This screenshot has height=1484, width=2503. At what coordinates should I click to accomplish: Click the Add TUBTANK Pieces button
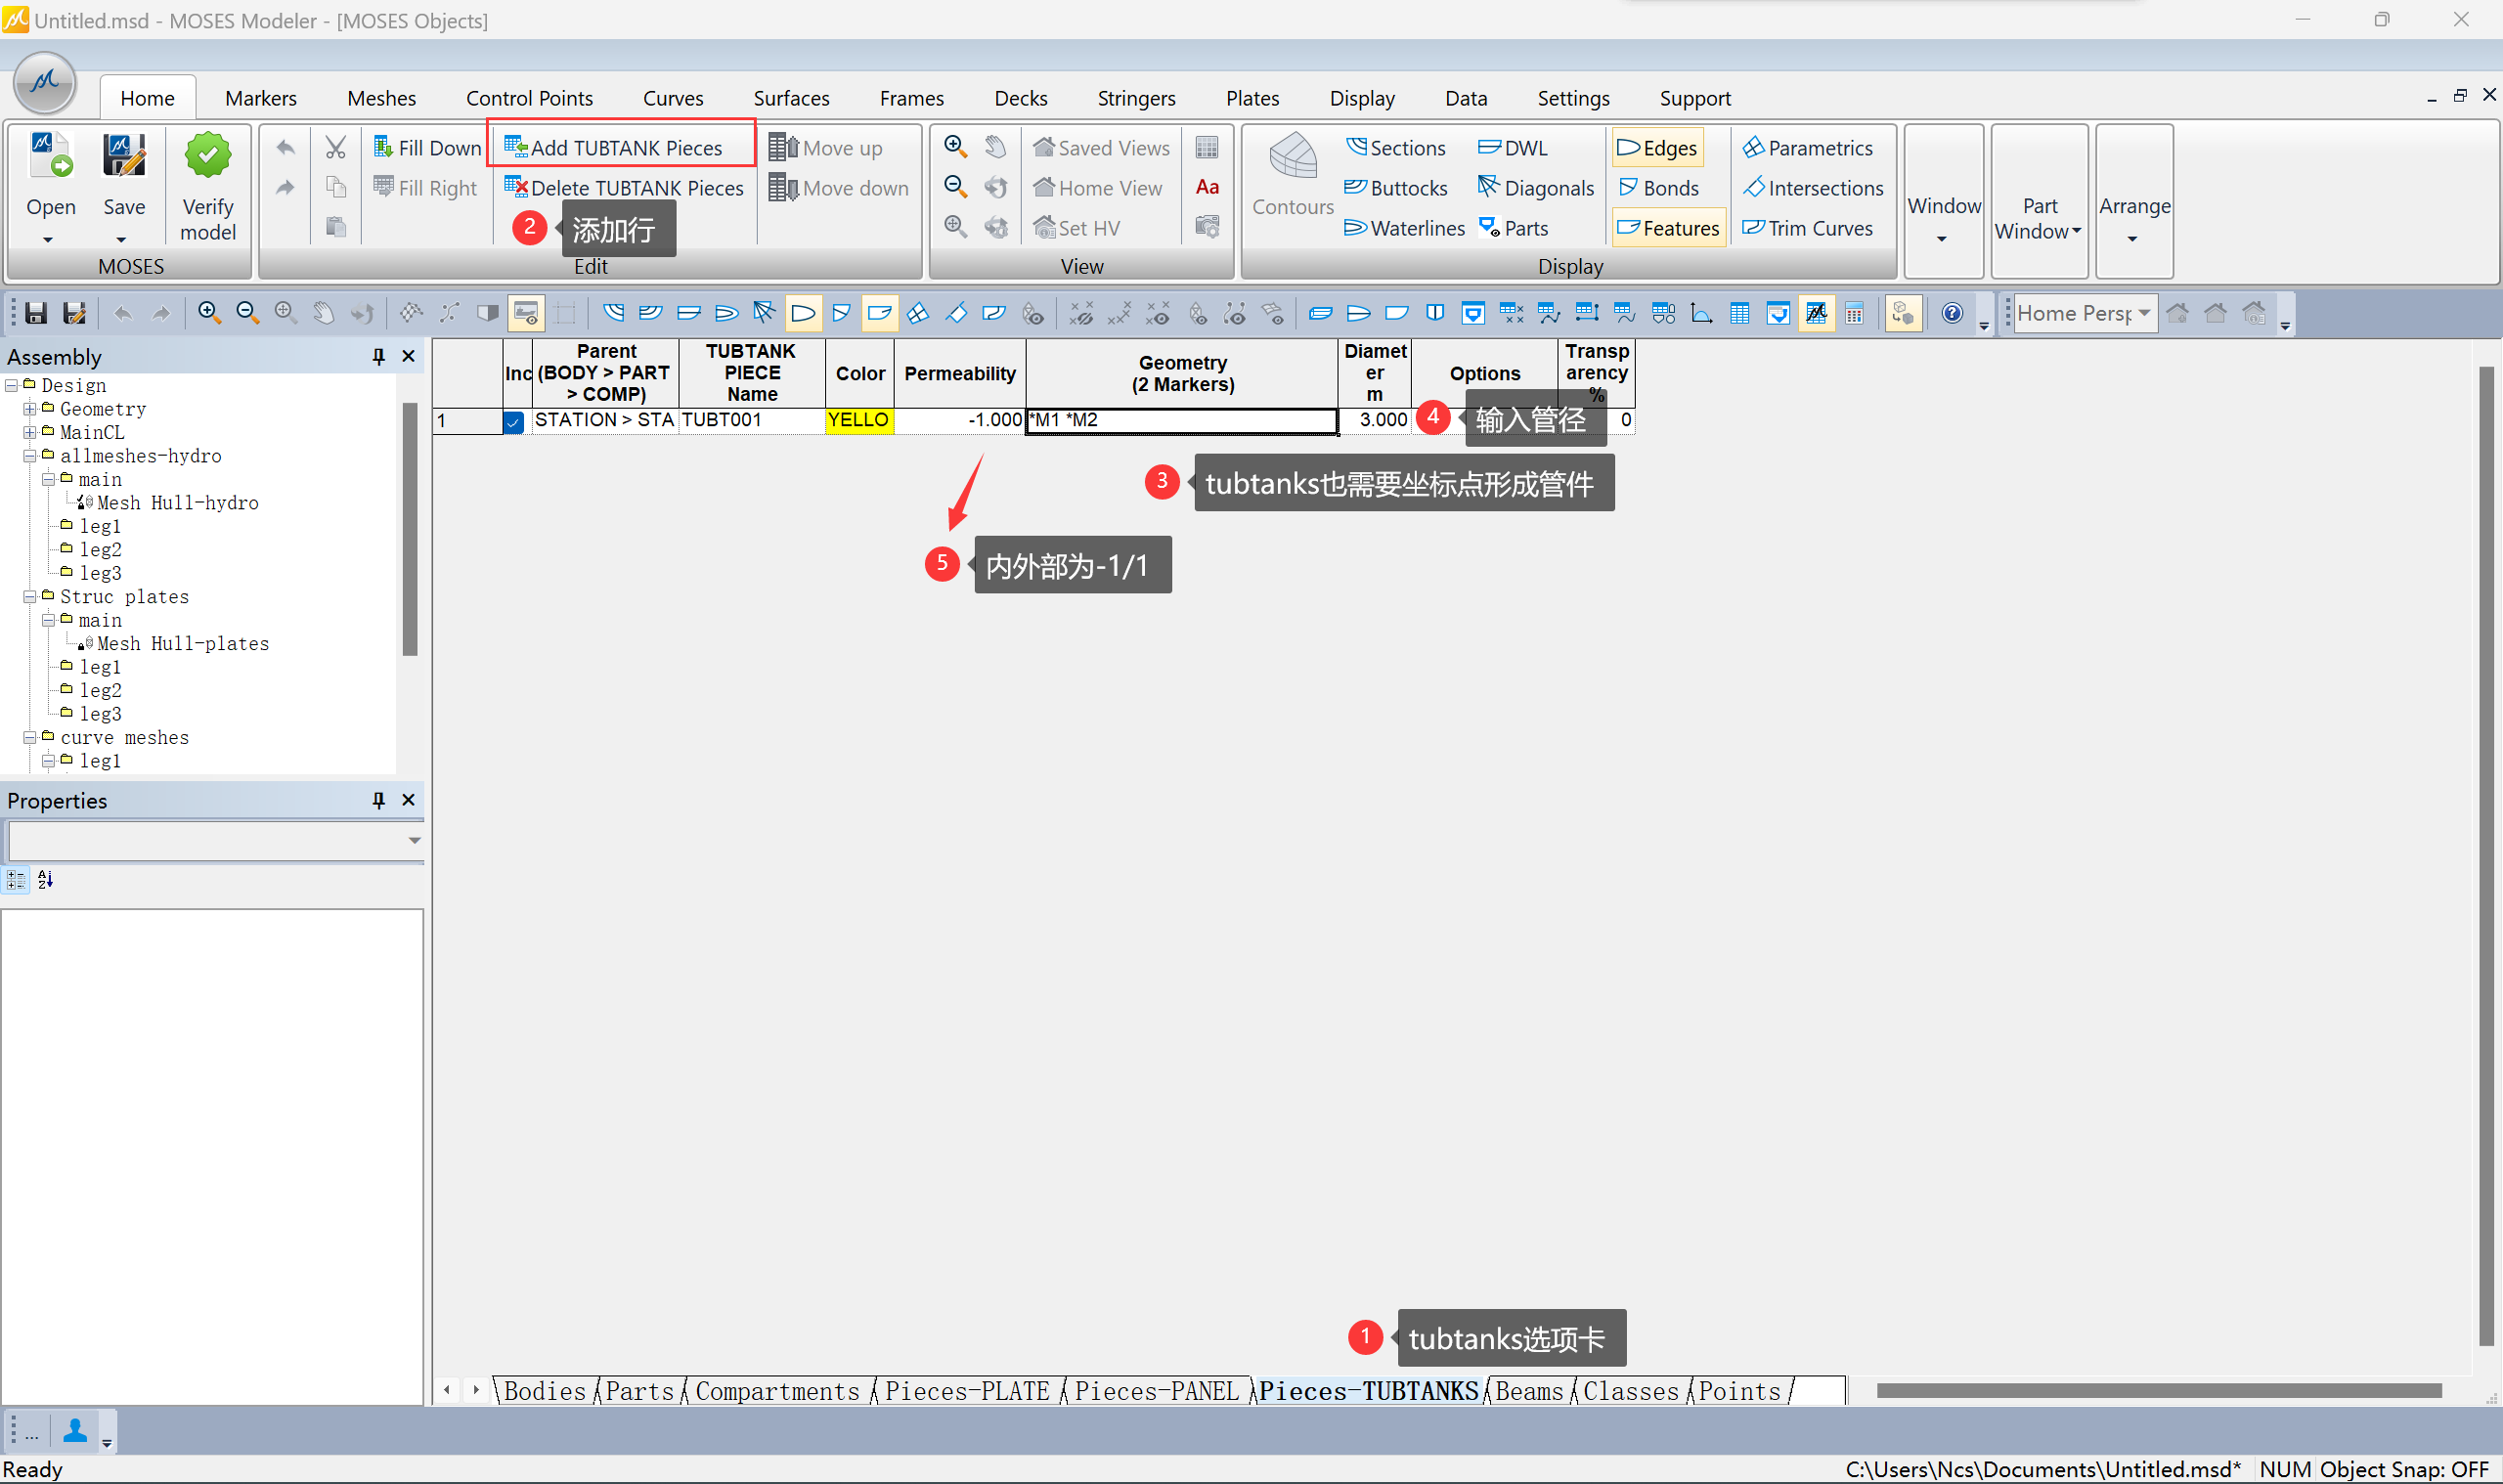pos(613,148)
